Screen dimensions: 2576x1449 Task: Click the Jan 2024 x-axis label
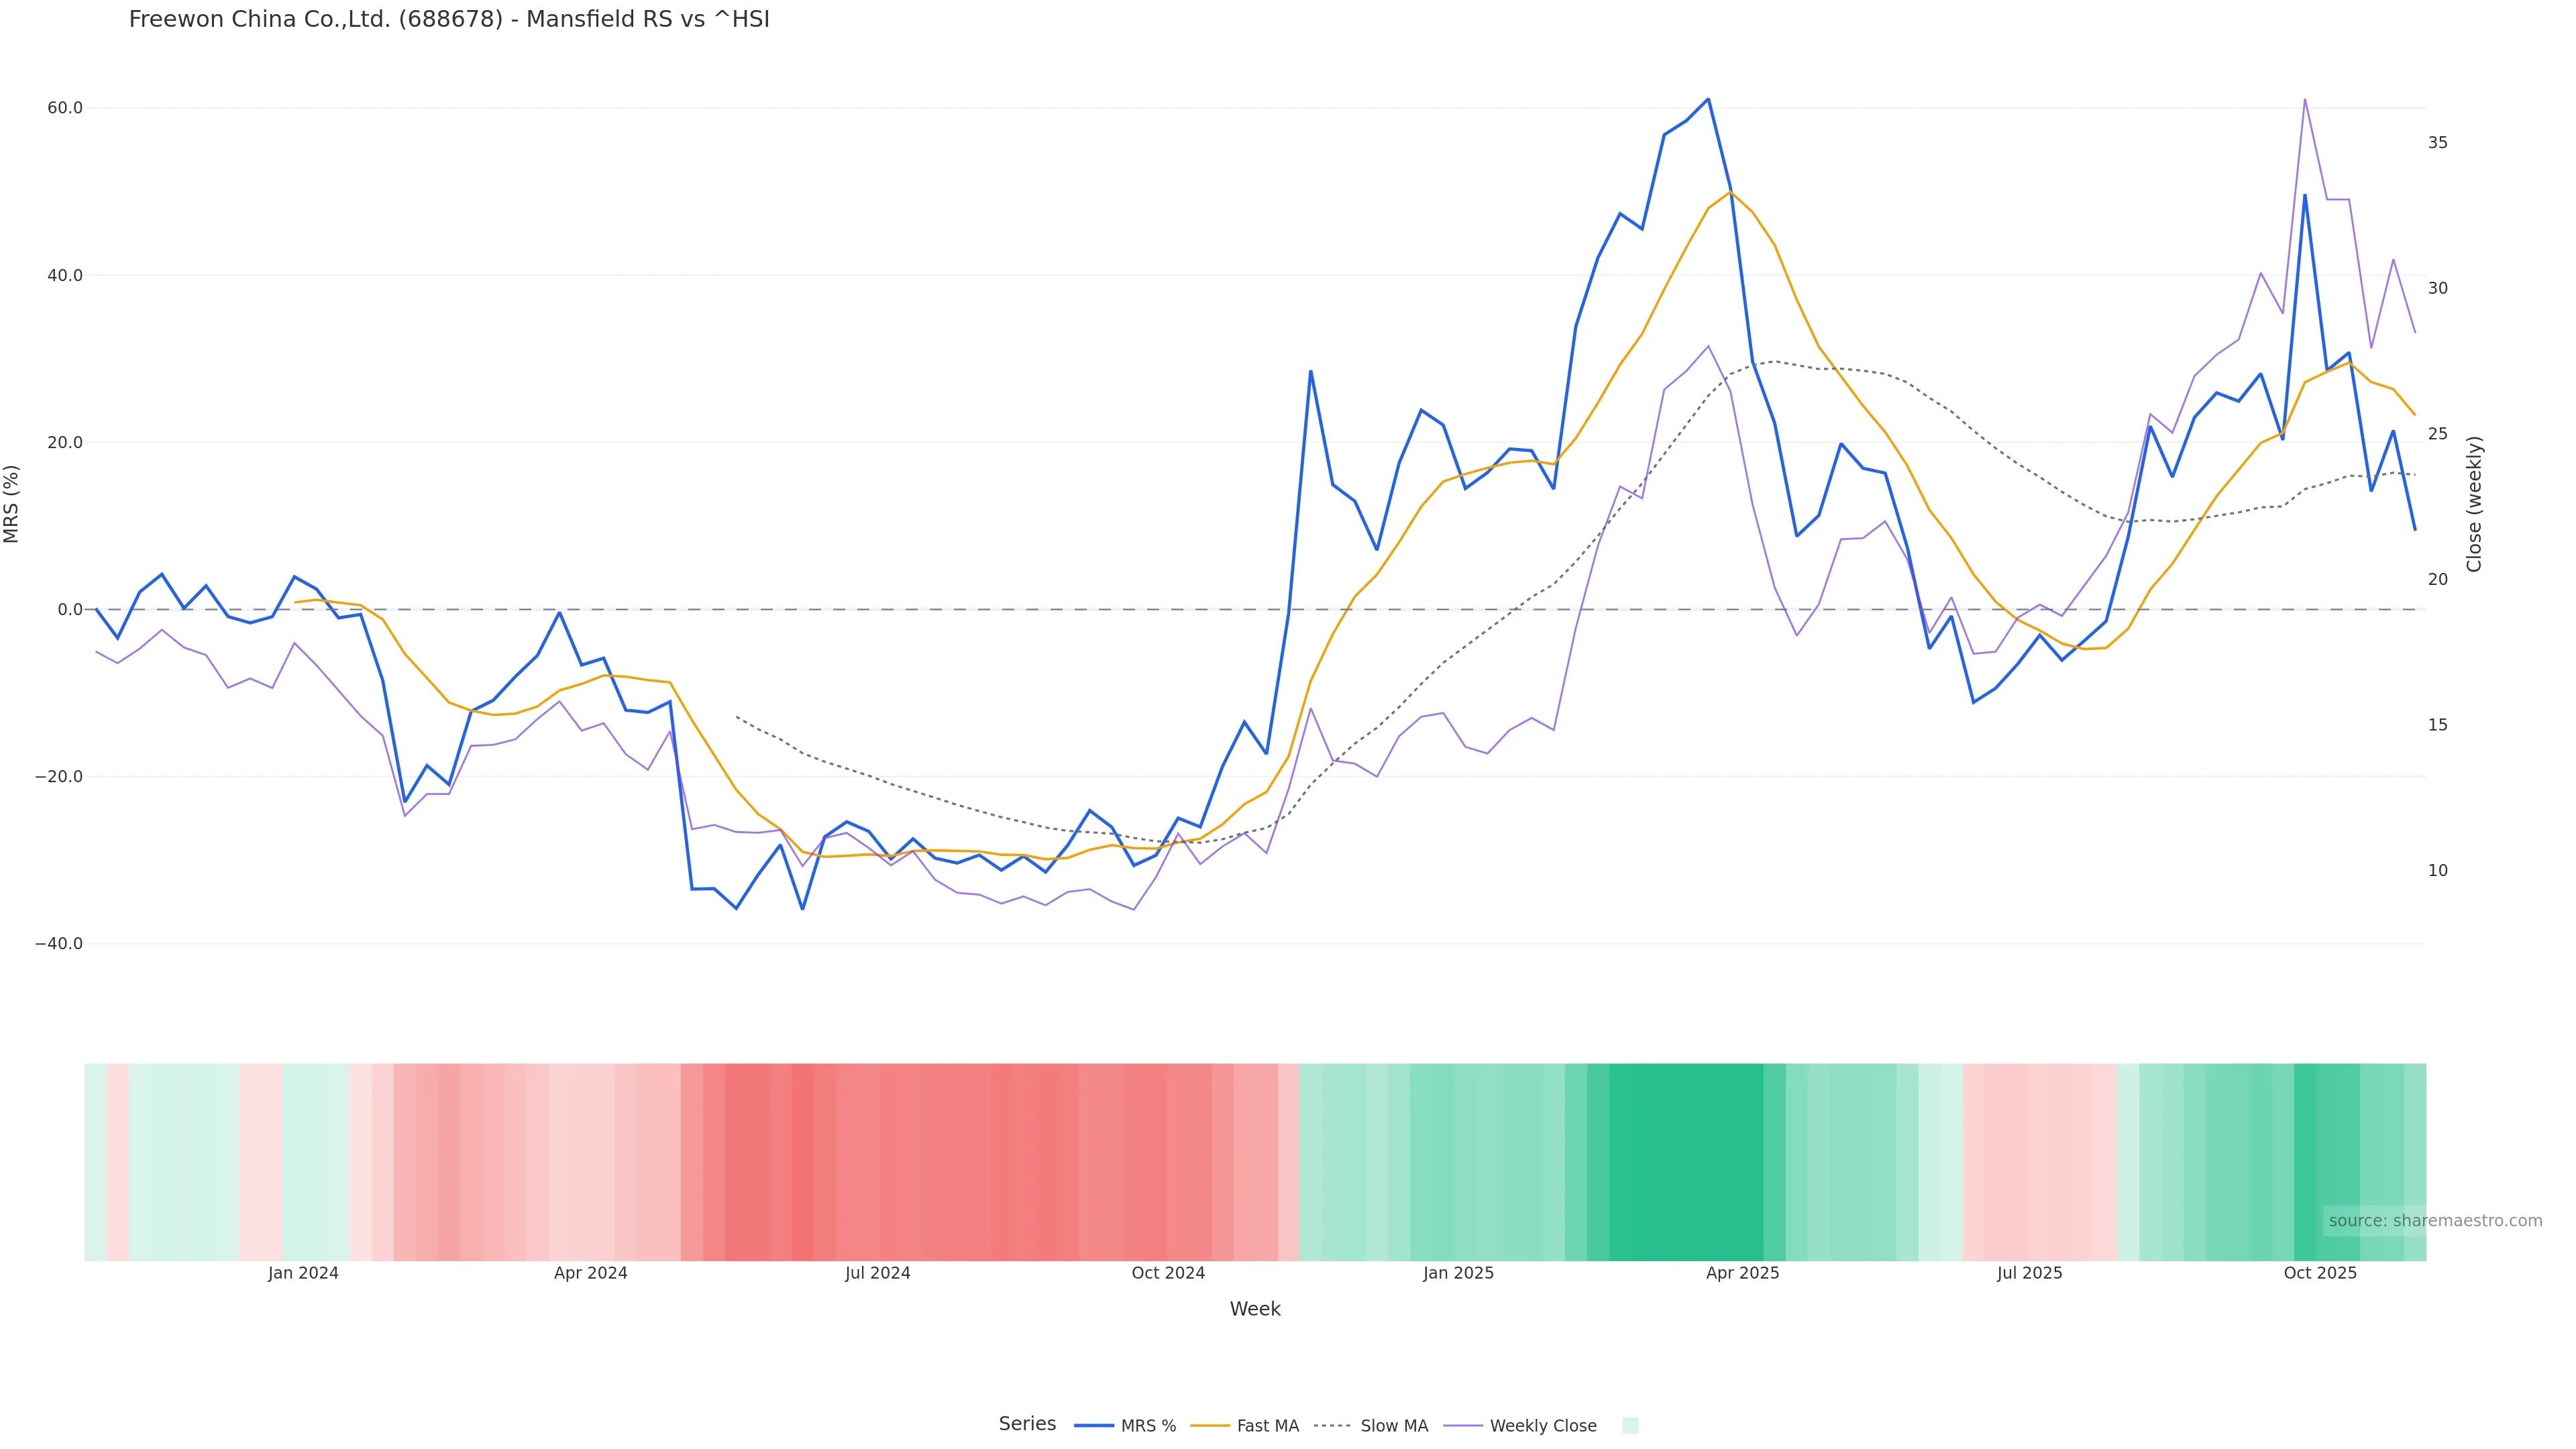pyautogui.click(x=303, y=1274)
